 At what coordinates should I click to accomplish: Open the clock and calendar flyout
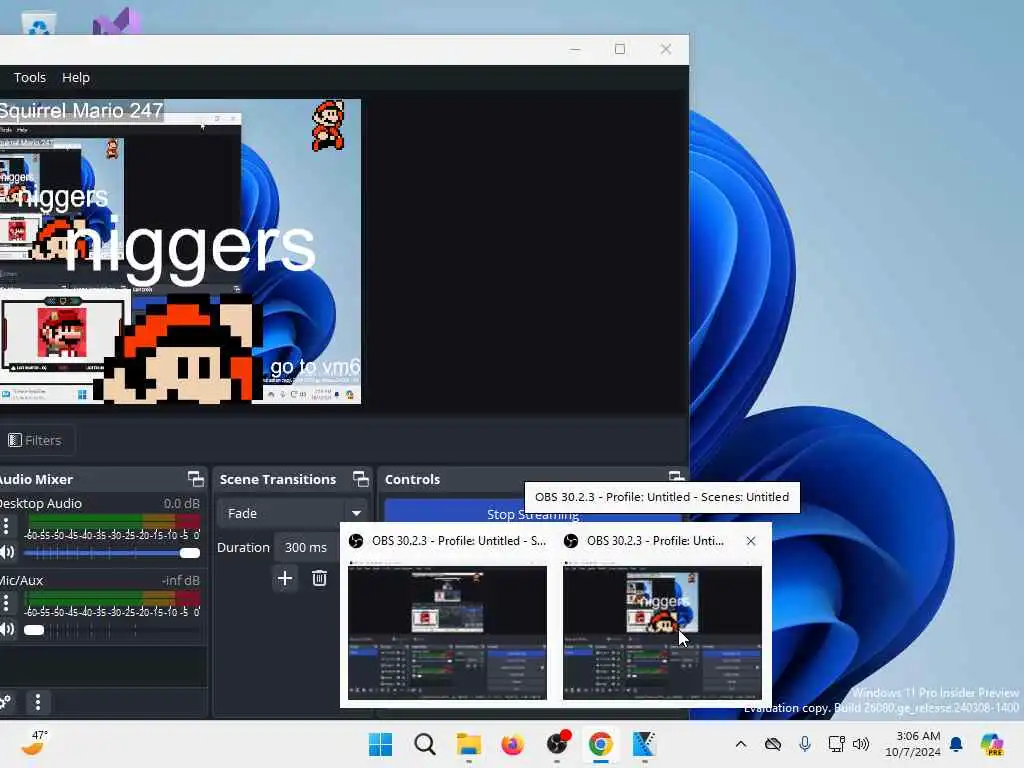click(x=913, y=744)
